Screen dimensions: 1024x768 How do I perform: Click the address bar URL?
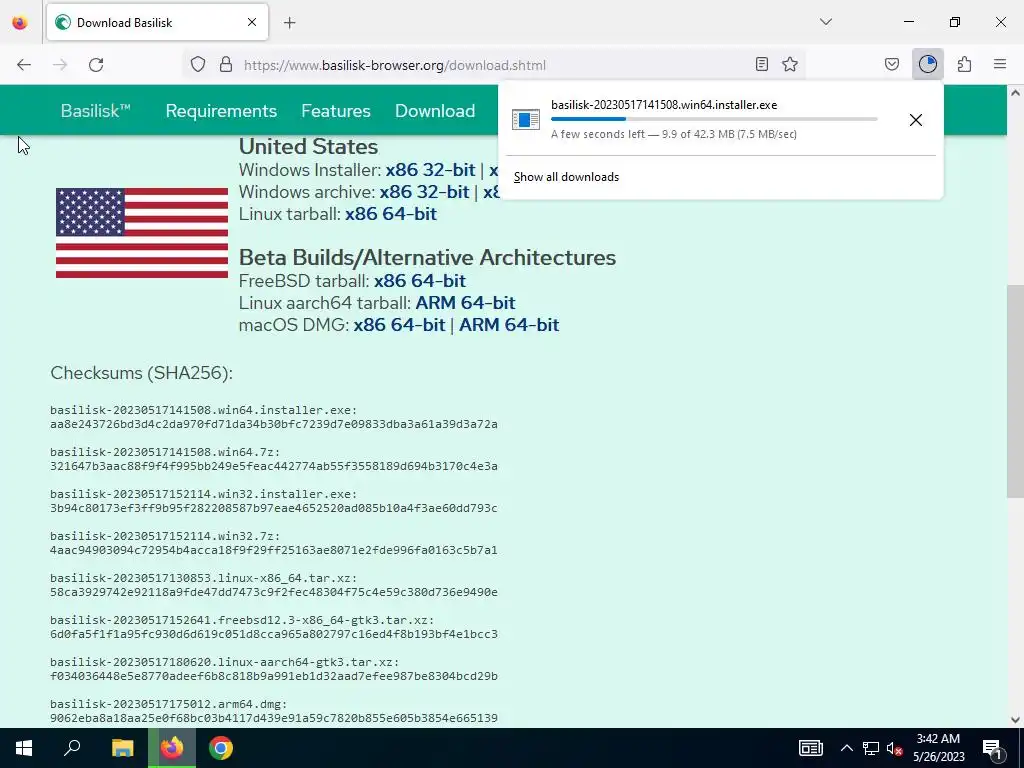point(394,65)
